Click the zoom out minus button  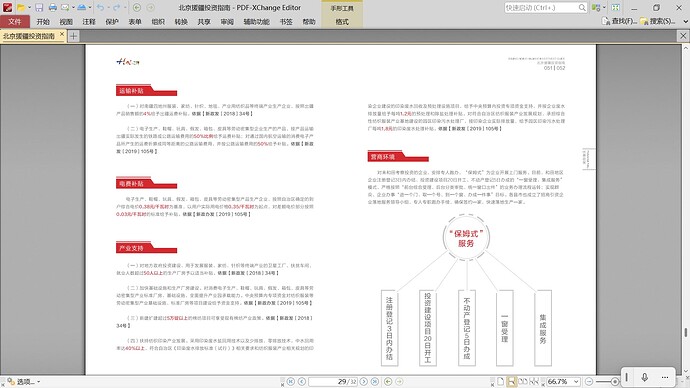pos(589,381)
